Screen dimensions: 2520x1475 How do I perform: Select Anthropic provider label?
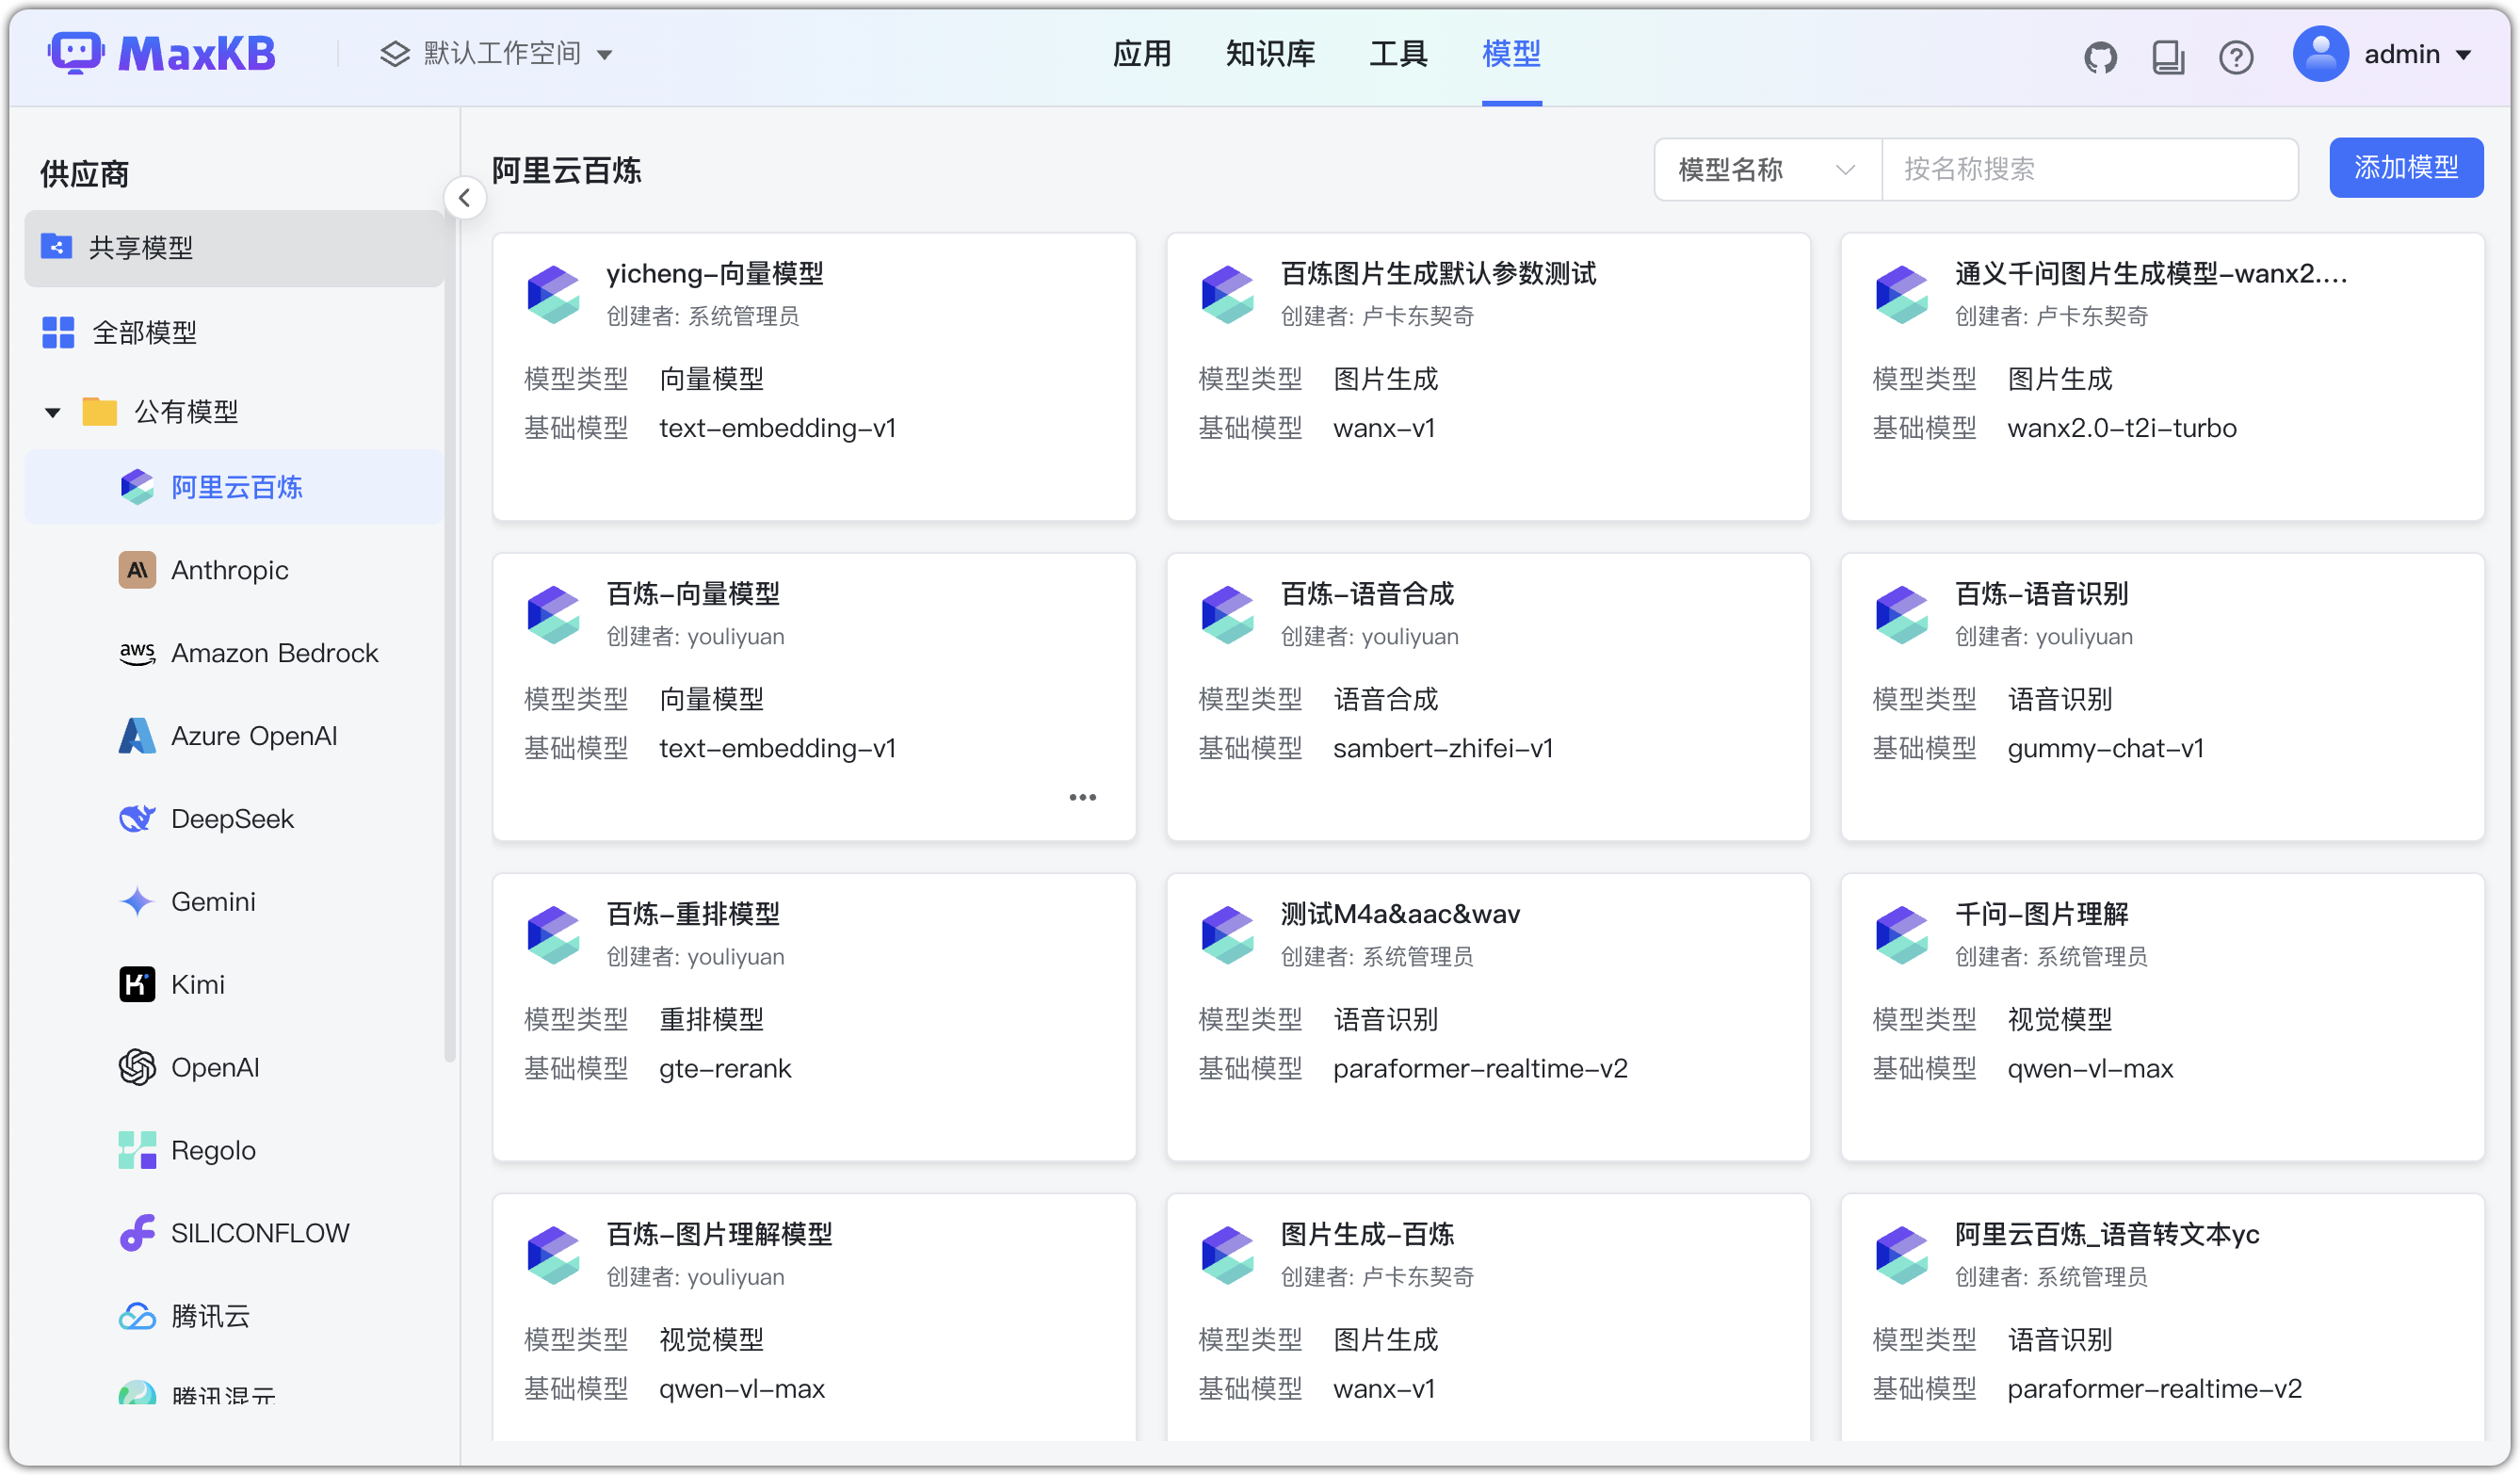230,570
